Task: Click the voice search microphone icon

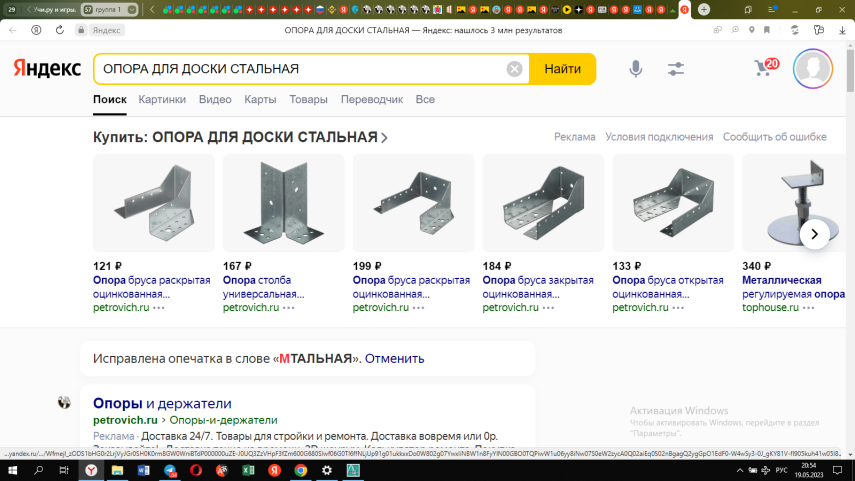Action: [x=635, y=69]
